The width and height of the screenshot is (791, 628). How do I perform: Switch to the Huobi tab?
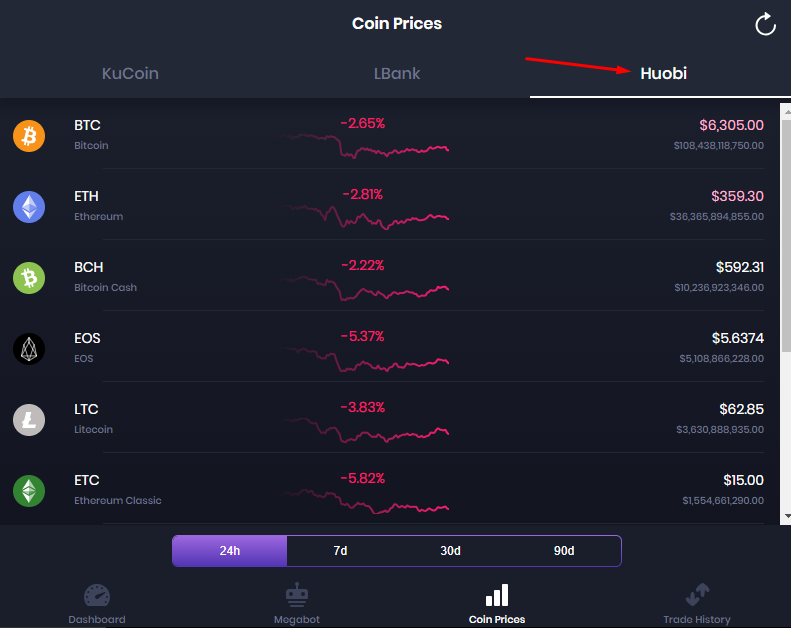click(663, 74)
